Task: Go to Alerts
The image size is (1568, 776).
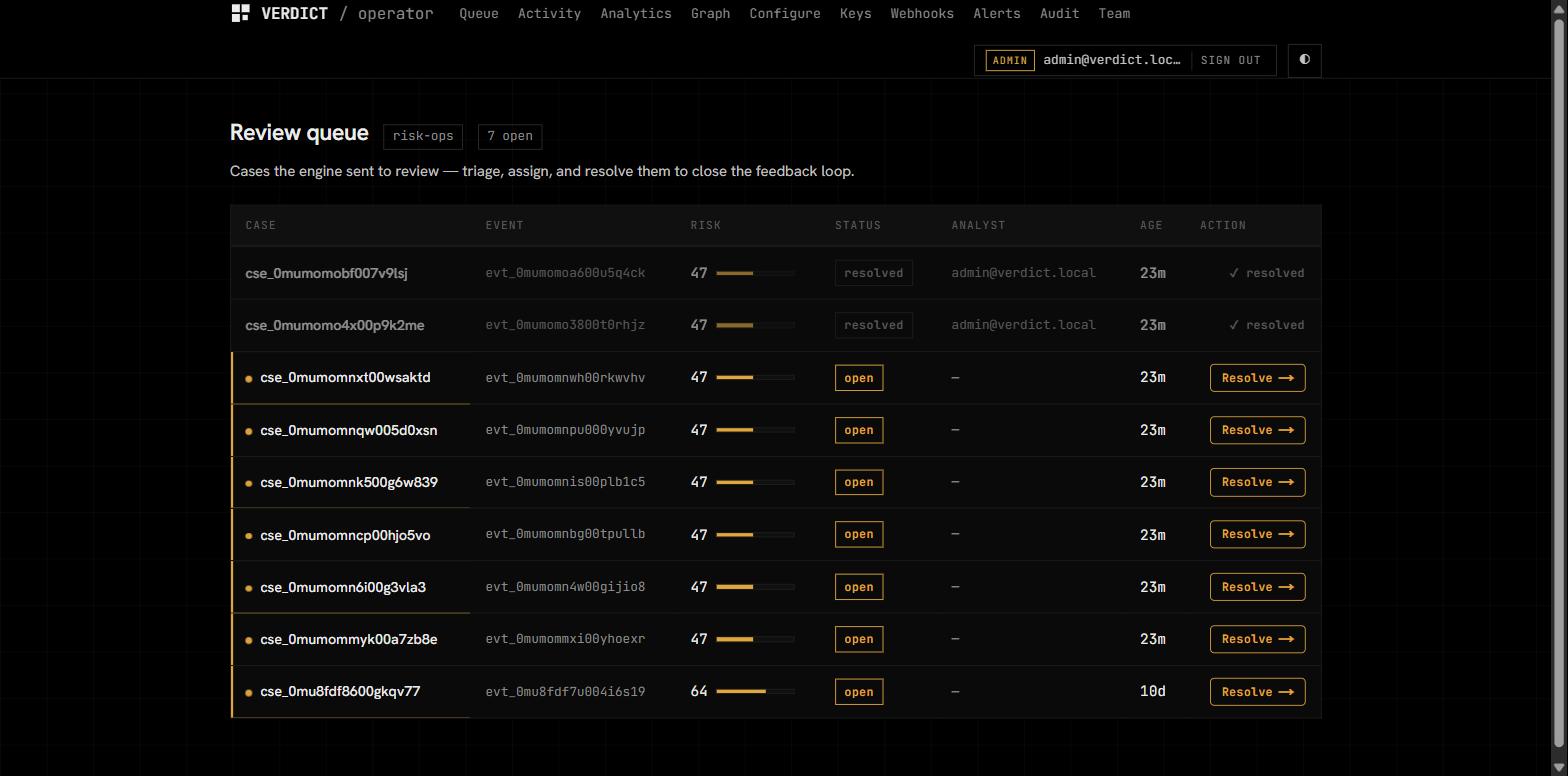Action: click(997, 14)
